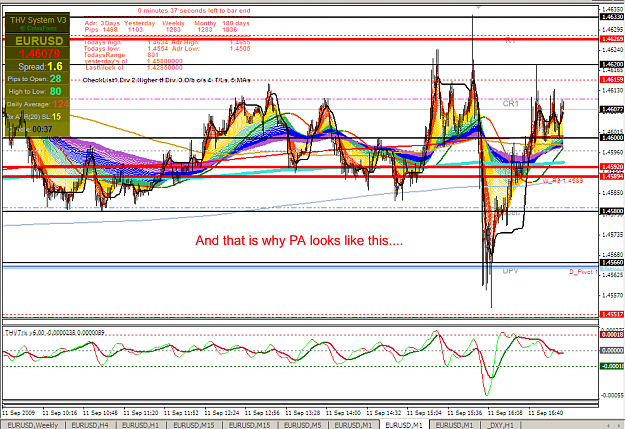Click the current price 1.46077 axis label
Image resolution: width=625 pixels, height=429 pixels.
[x=612, y=109]
